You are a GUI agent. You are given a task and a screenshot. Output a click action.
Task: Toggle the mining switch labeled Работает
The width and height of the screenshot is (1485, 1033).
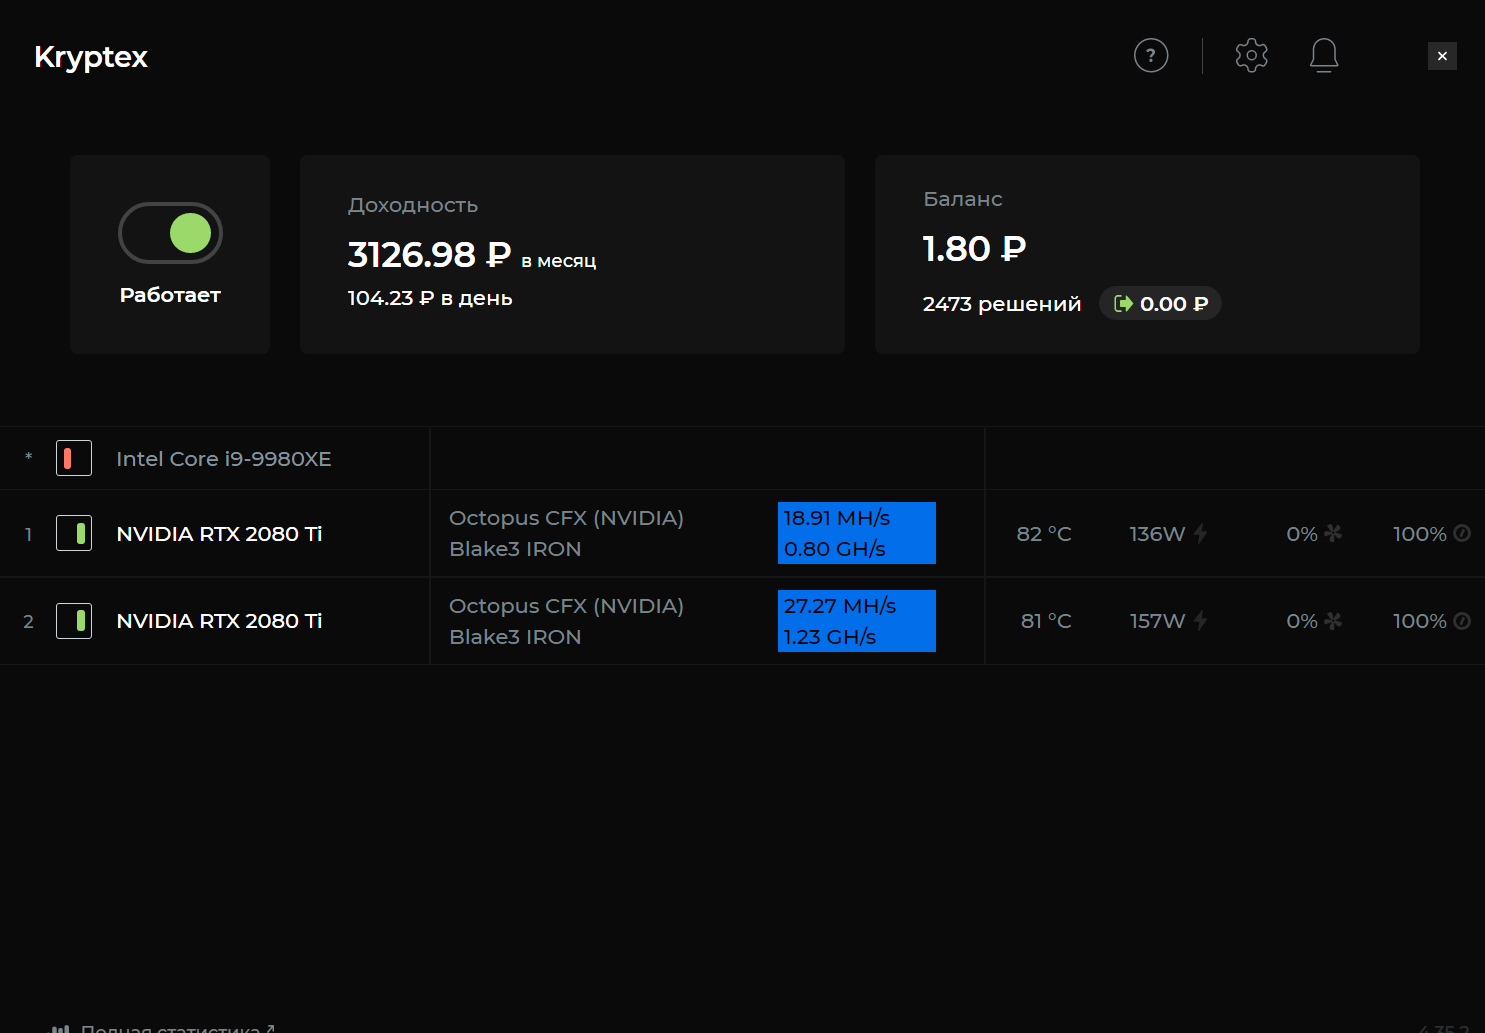pyautogui.click(x=170, y=233)
